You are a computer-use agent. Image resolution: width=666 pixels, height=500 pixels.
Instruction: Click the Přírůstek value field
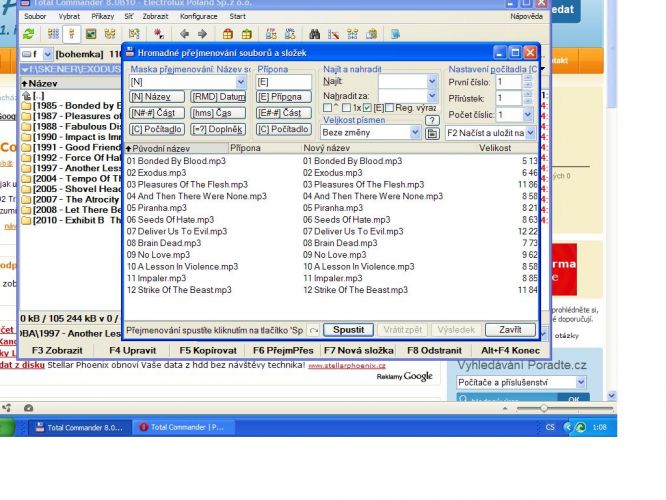[x=509, y=98]
